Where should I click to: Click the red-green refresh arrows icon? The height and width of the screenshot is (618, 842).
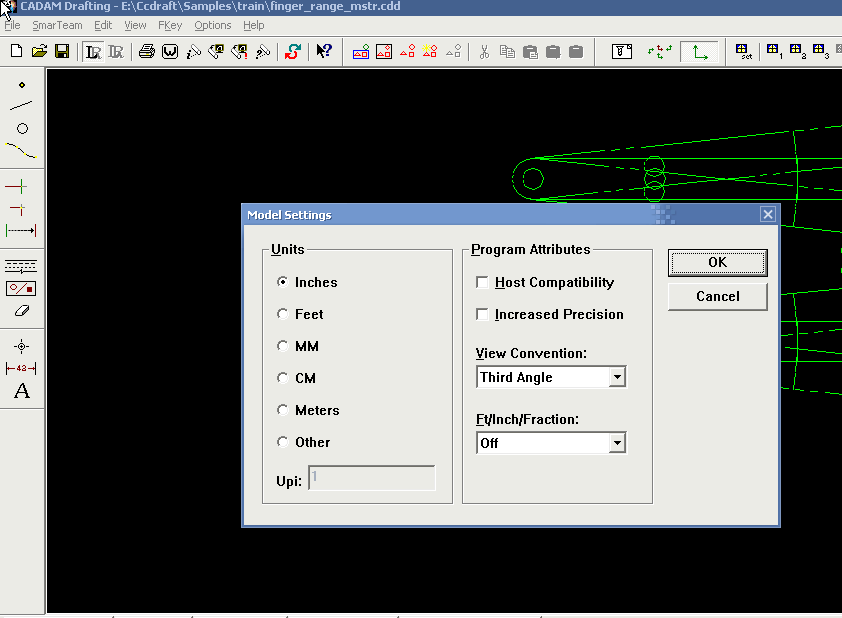(x=293, y=52)
